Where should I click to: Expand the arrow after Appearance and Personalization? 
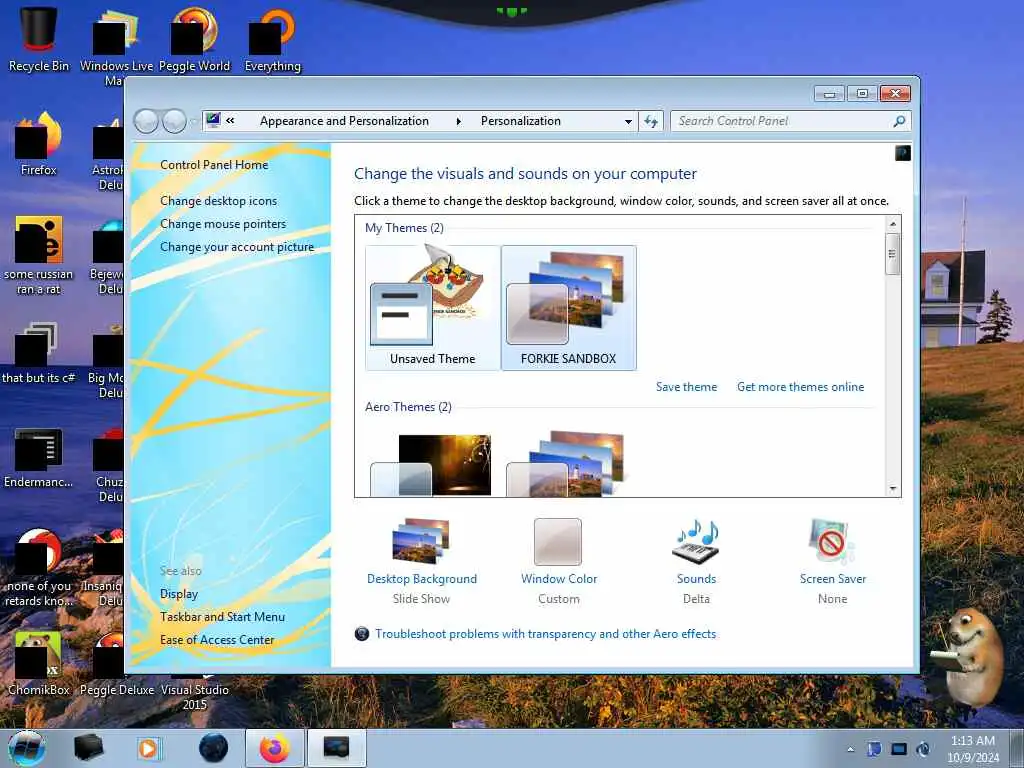pyautogui.click(x=458, y=121)
